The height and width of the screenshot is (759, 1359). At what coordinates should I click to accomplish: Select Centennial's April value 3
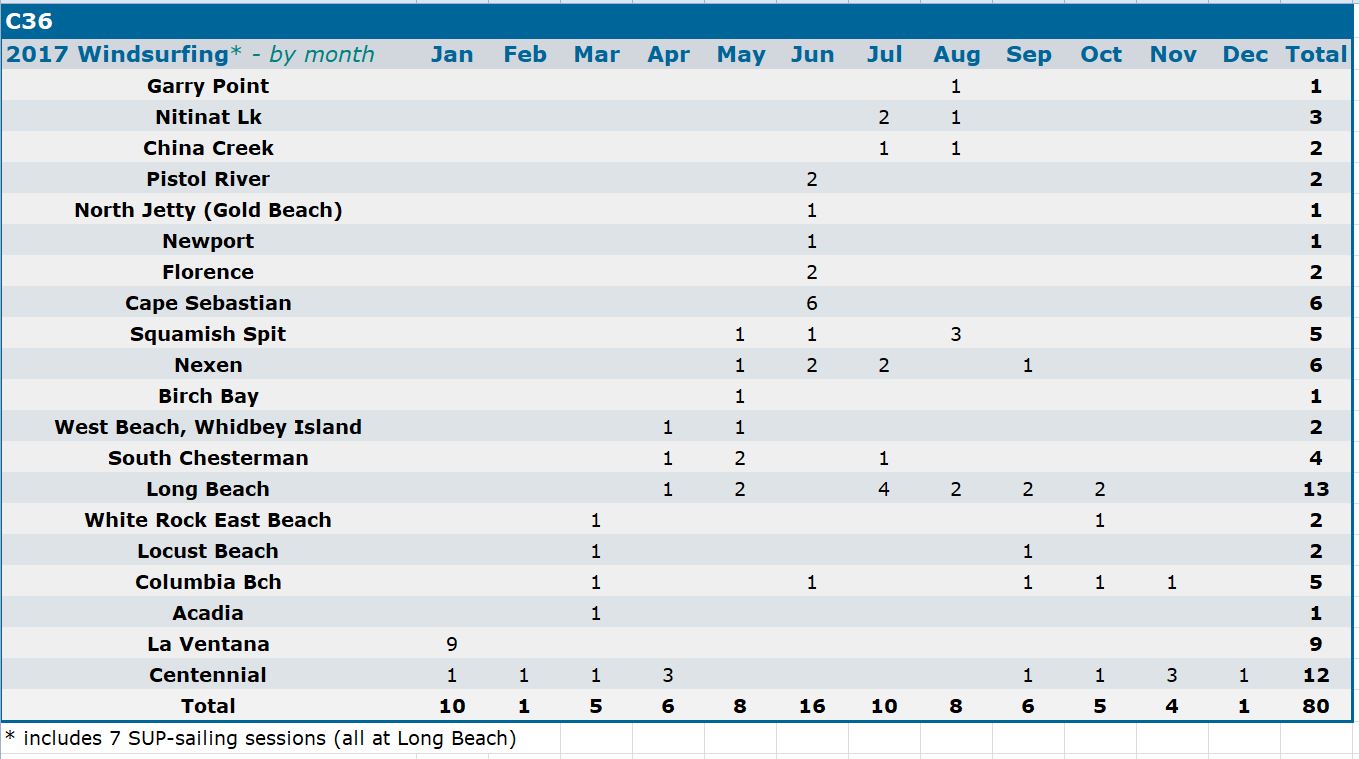click(668, 675)
